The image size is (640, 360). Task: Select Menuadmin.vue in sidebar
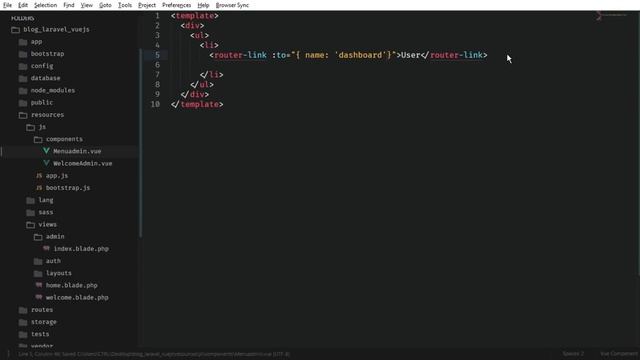(77, 151)
